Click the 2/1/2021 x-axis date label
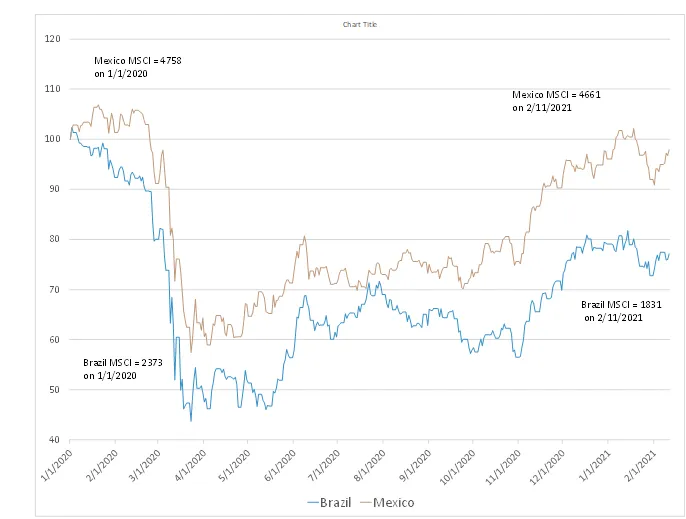 (640, 466)
